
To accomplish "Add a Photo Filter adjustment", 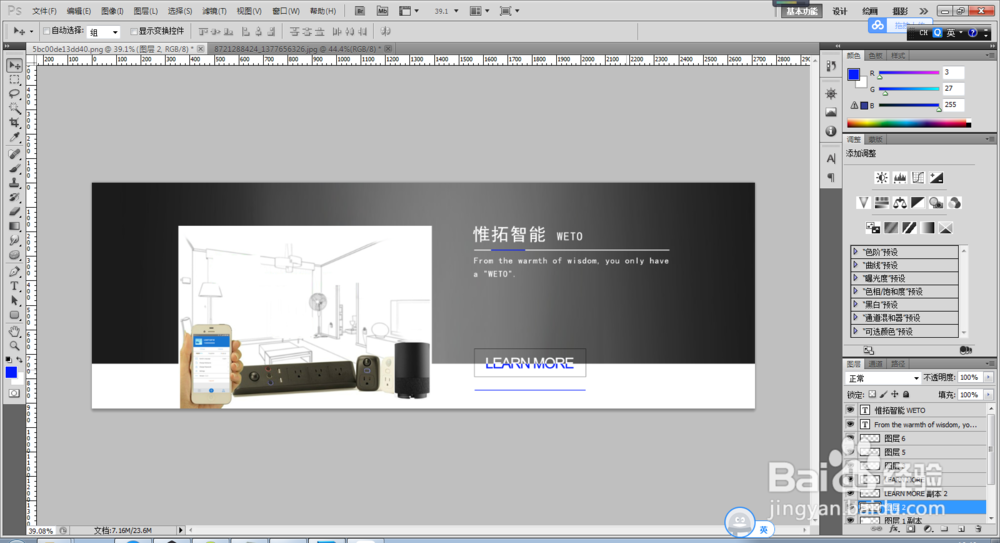I will point(936,202).
